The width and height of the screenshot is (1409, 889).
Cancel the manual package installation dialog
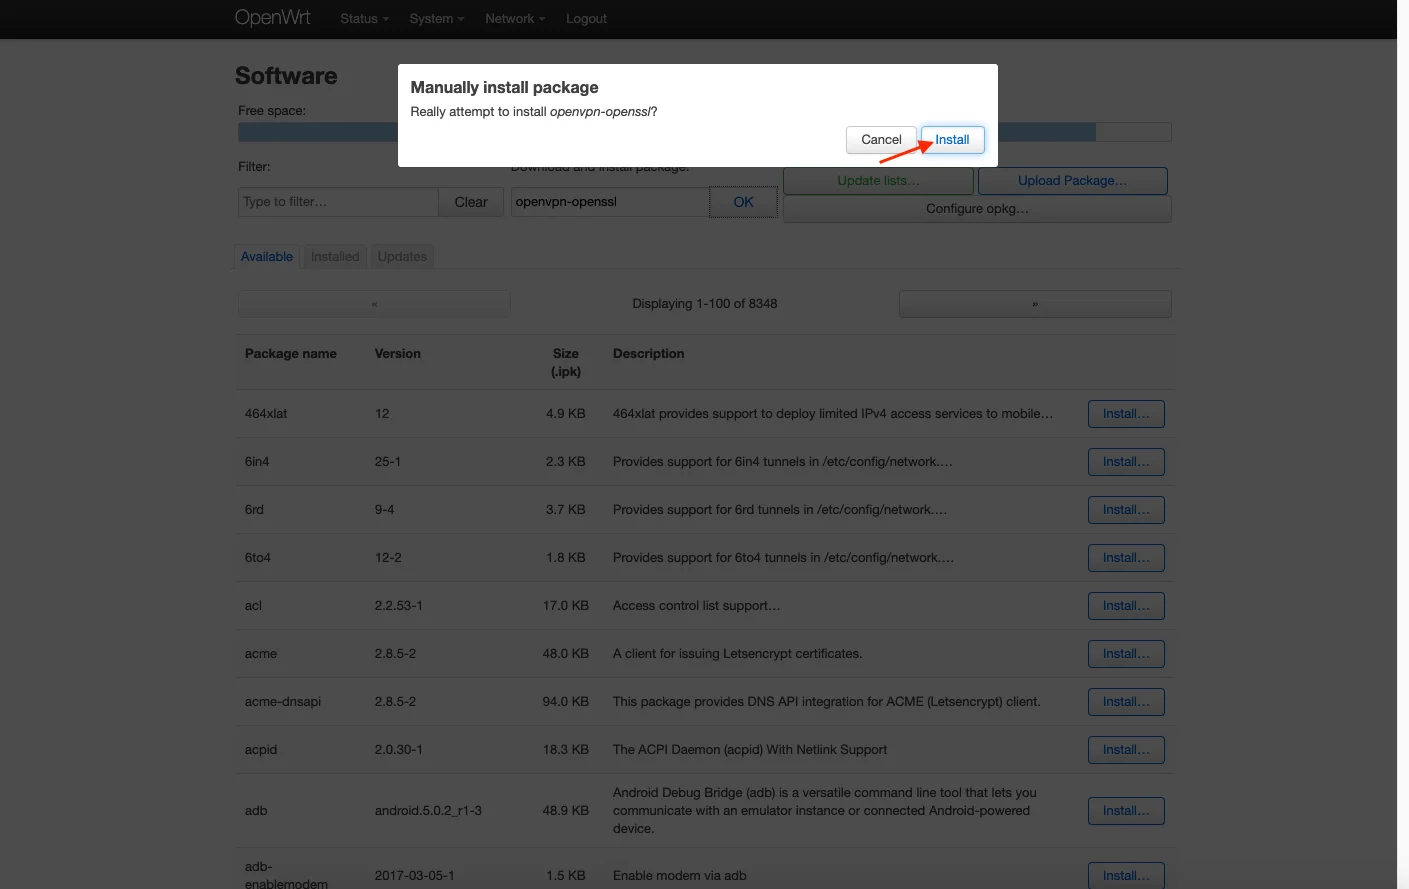click(x=881, y=140)
